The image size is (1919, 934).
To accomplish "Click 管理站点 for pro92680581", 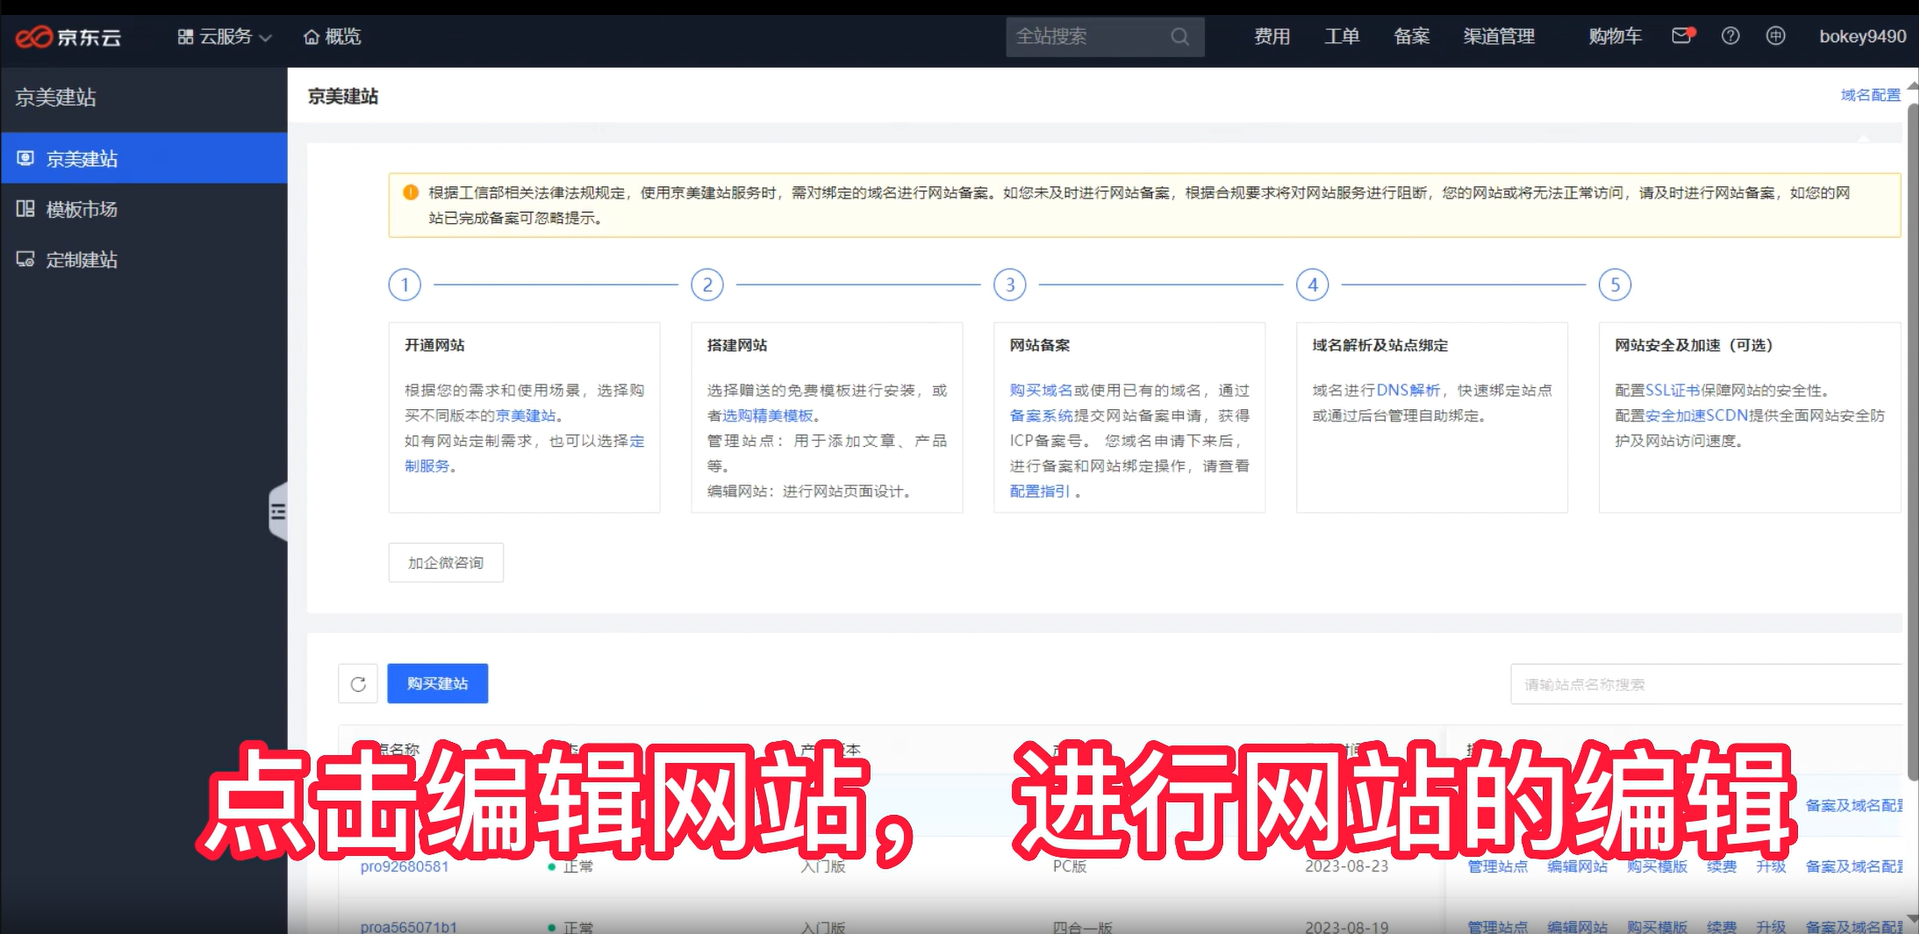I will 1497,867.
